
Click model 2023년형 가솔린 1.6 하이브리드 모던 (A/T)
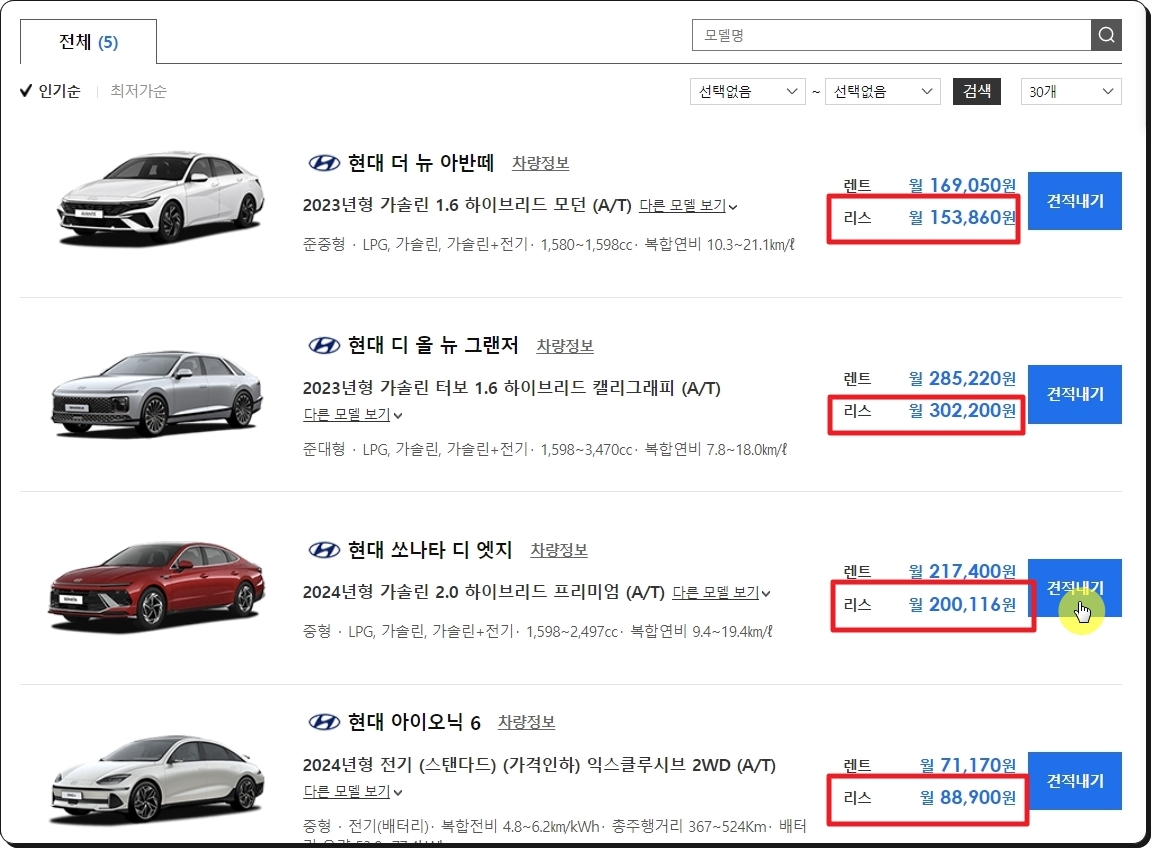[x=467, y=206]
